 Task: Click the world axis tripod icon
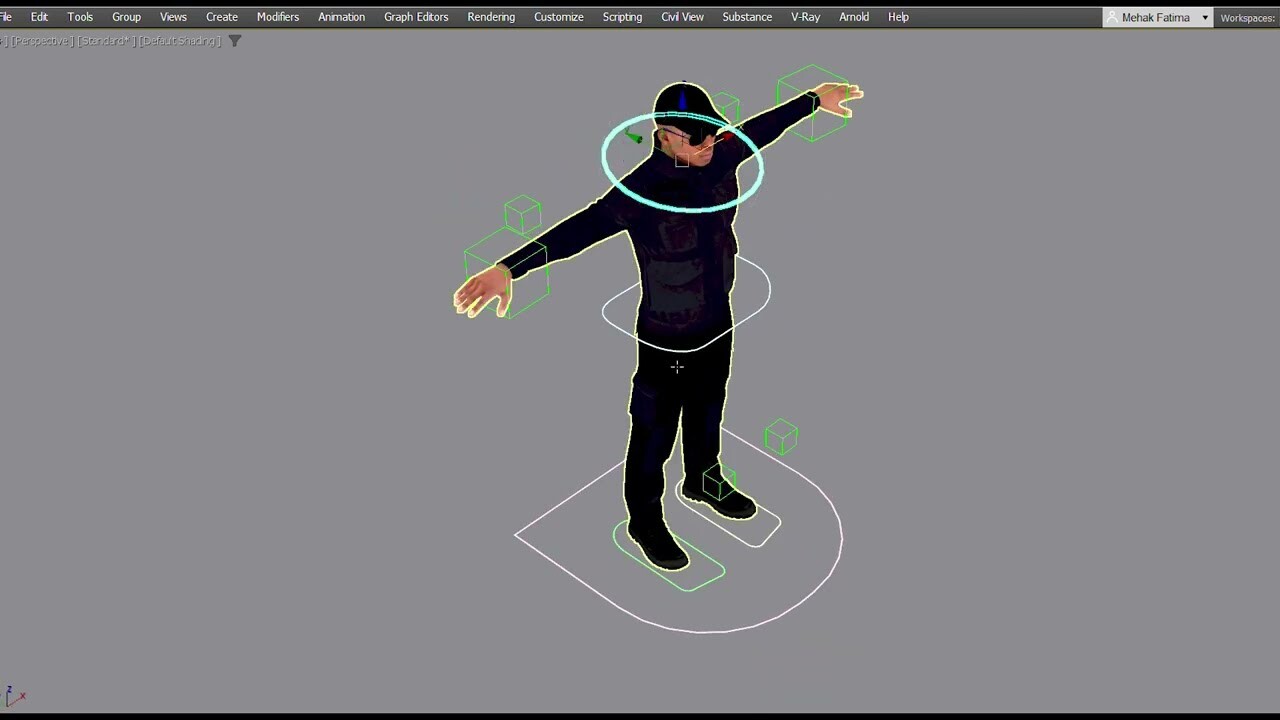tap(15, 697)
